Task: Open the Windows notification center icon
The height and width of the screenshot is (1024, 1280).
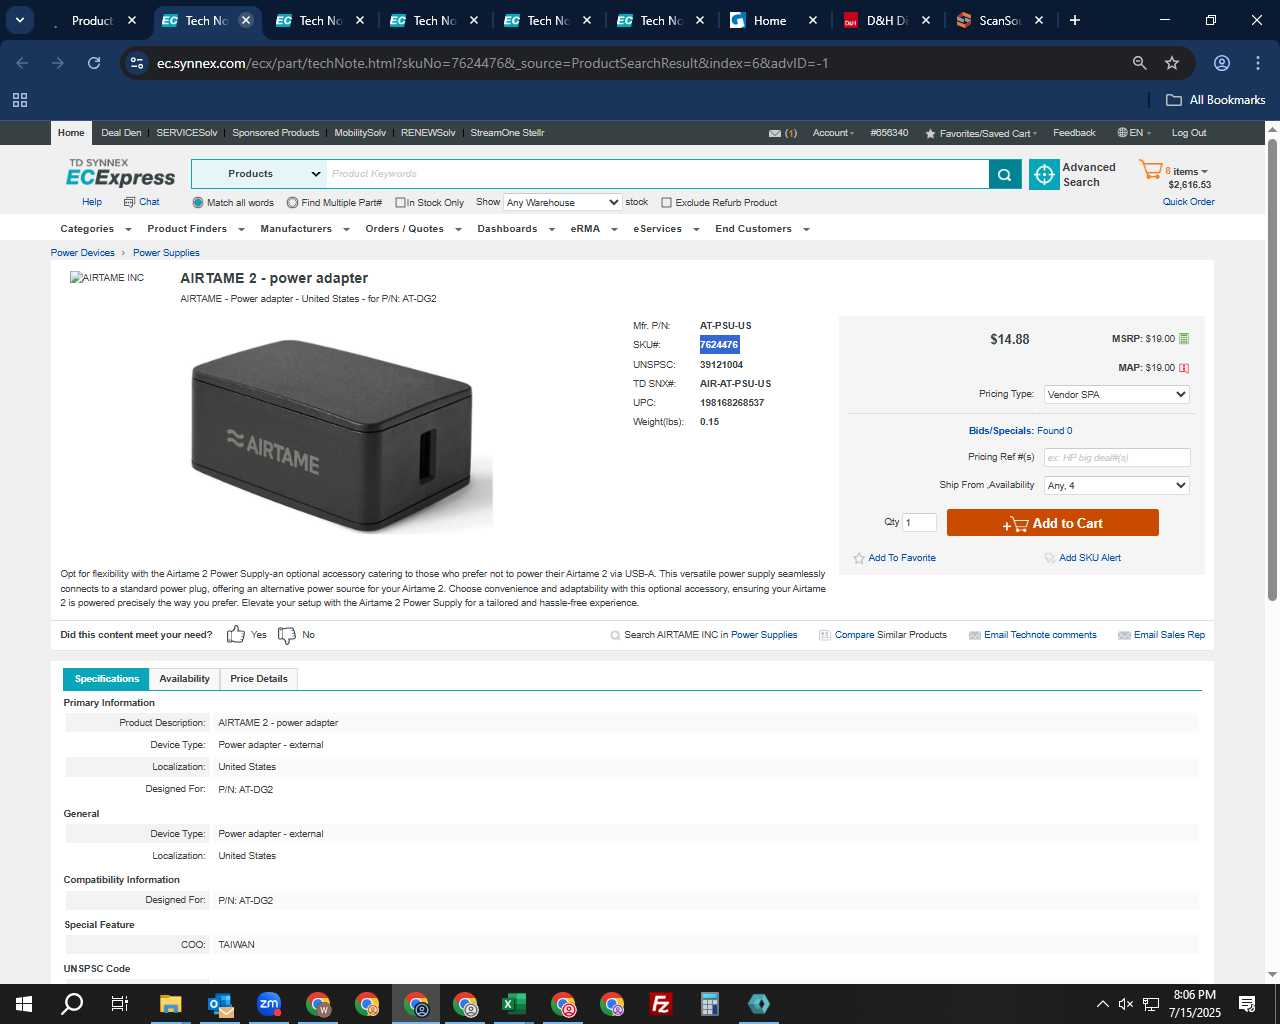Action: tap(1247, 1004)
